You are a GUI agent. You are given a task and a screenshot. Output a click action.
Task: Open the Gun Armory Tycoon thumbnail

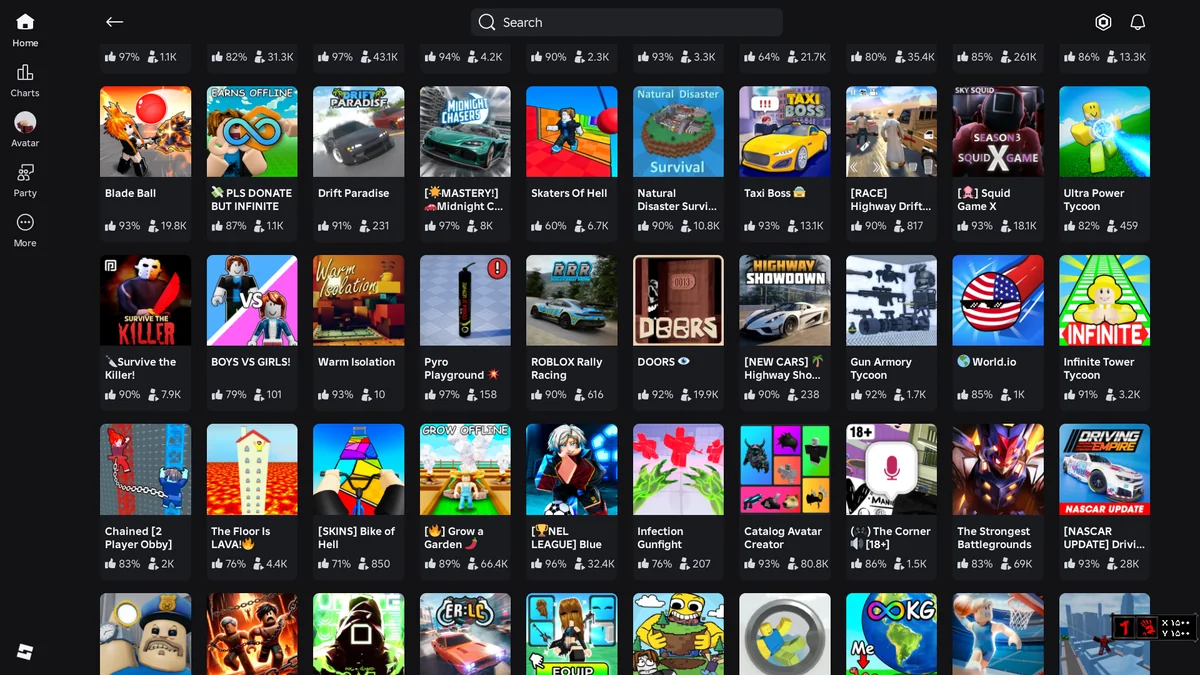(x=891, y=300)
